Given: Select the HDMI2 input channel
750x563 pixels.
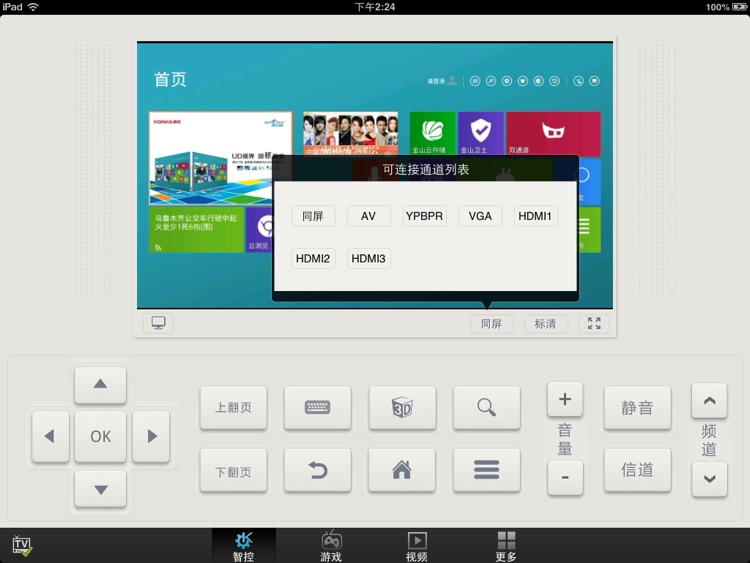Looking at the screenshot, I should pos(313,258).
